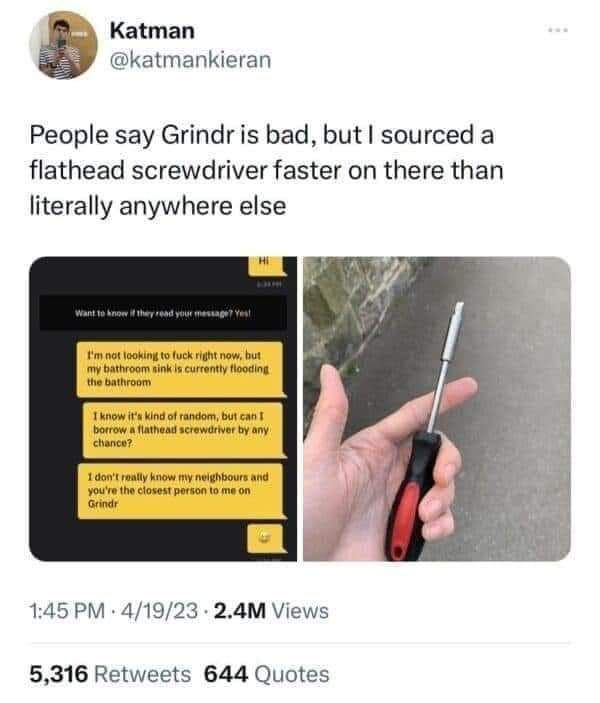Tap the laughing emoji chat bubble

pos(265,538)
